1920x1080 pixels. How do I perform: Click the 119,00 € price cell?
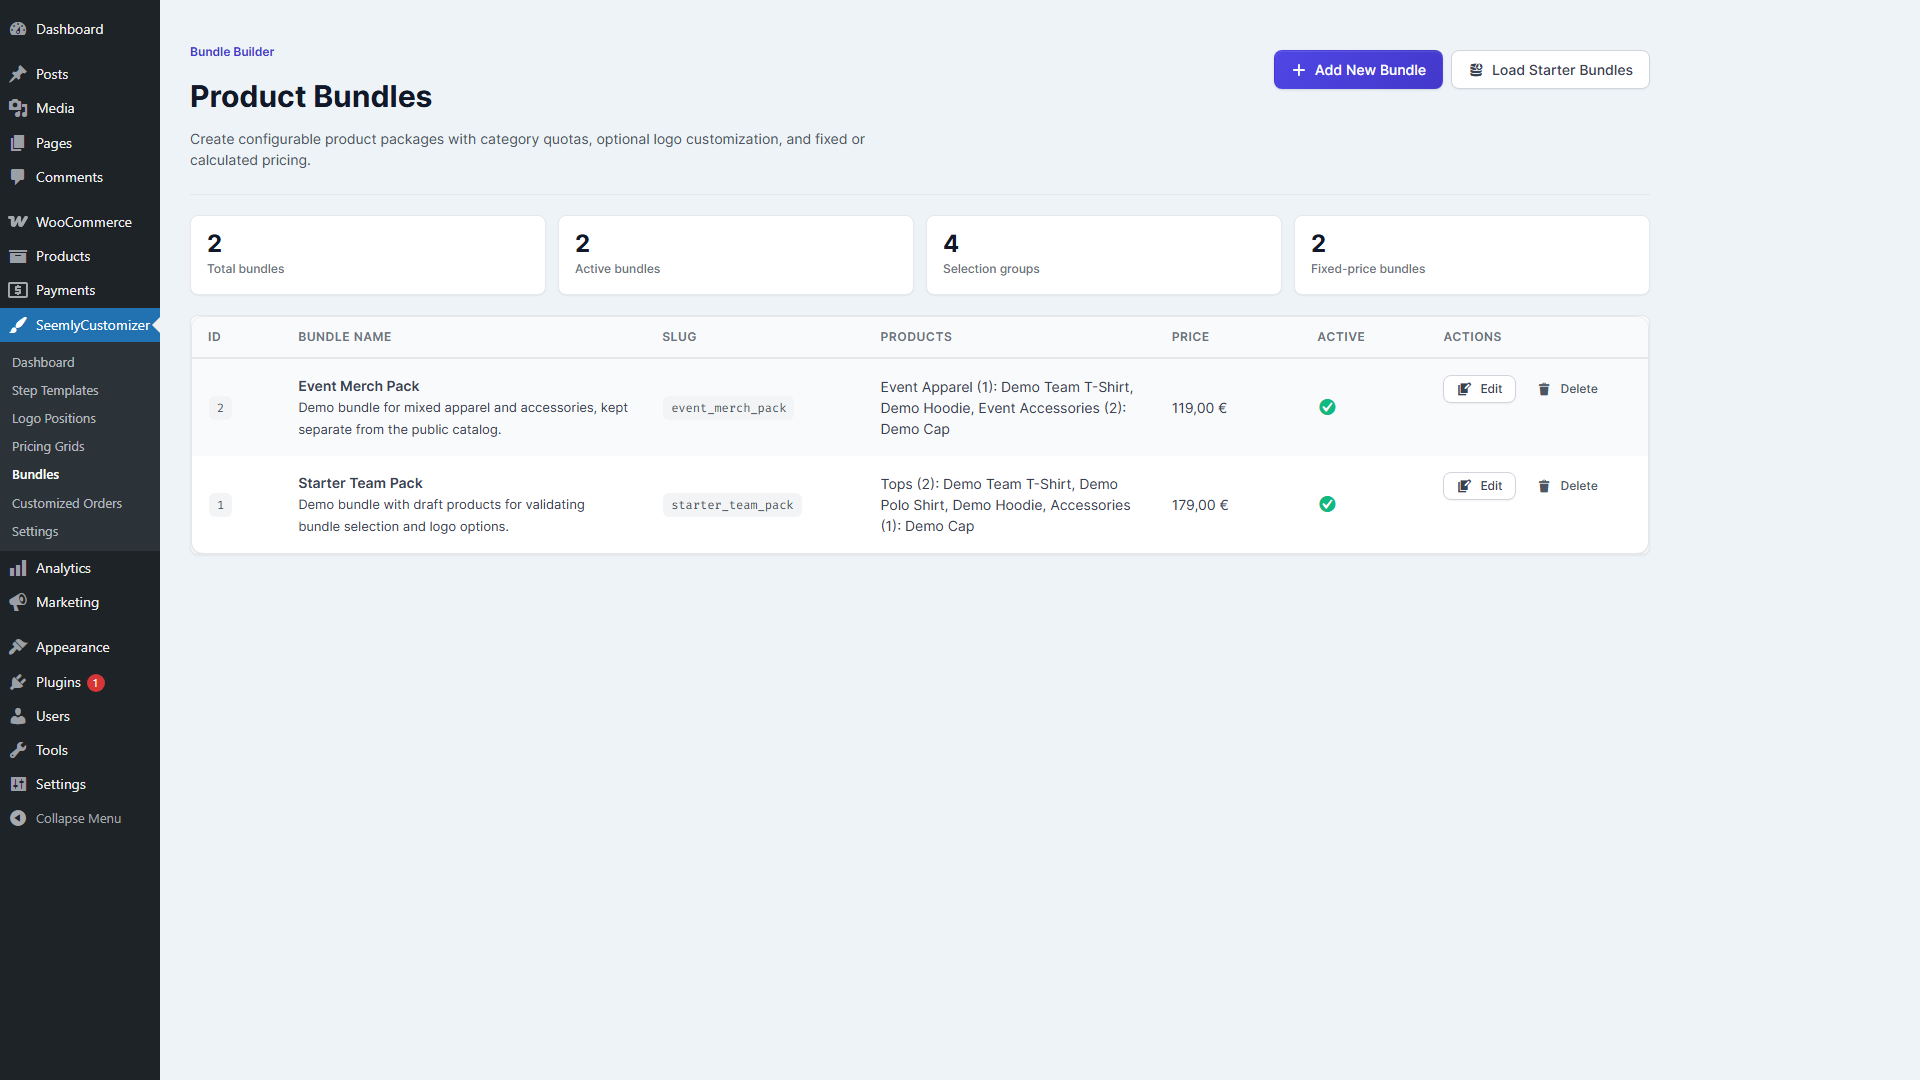[x=1199, y=408]
